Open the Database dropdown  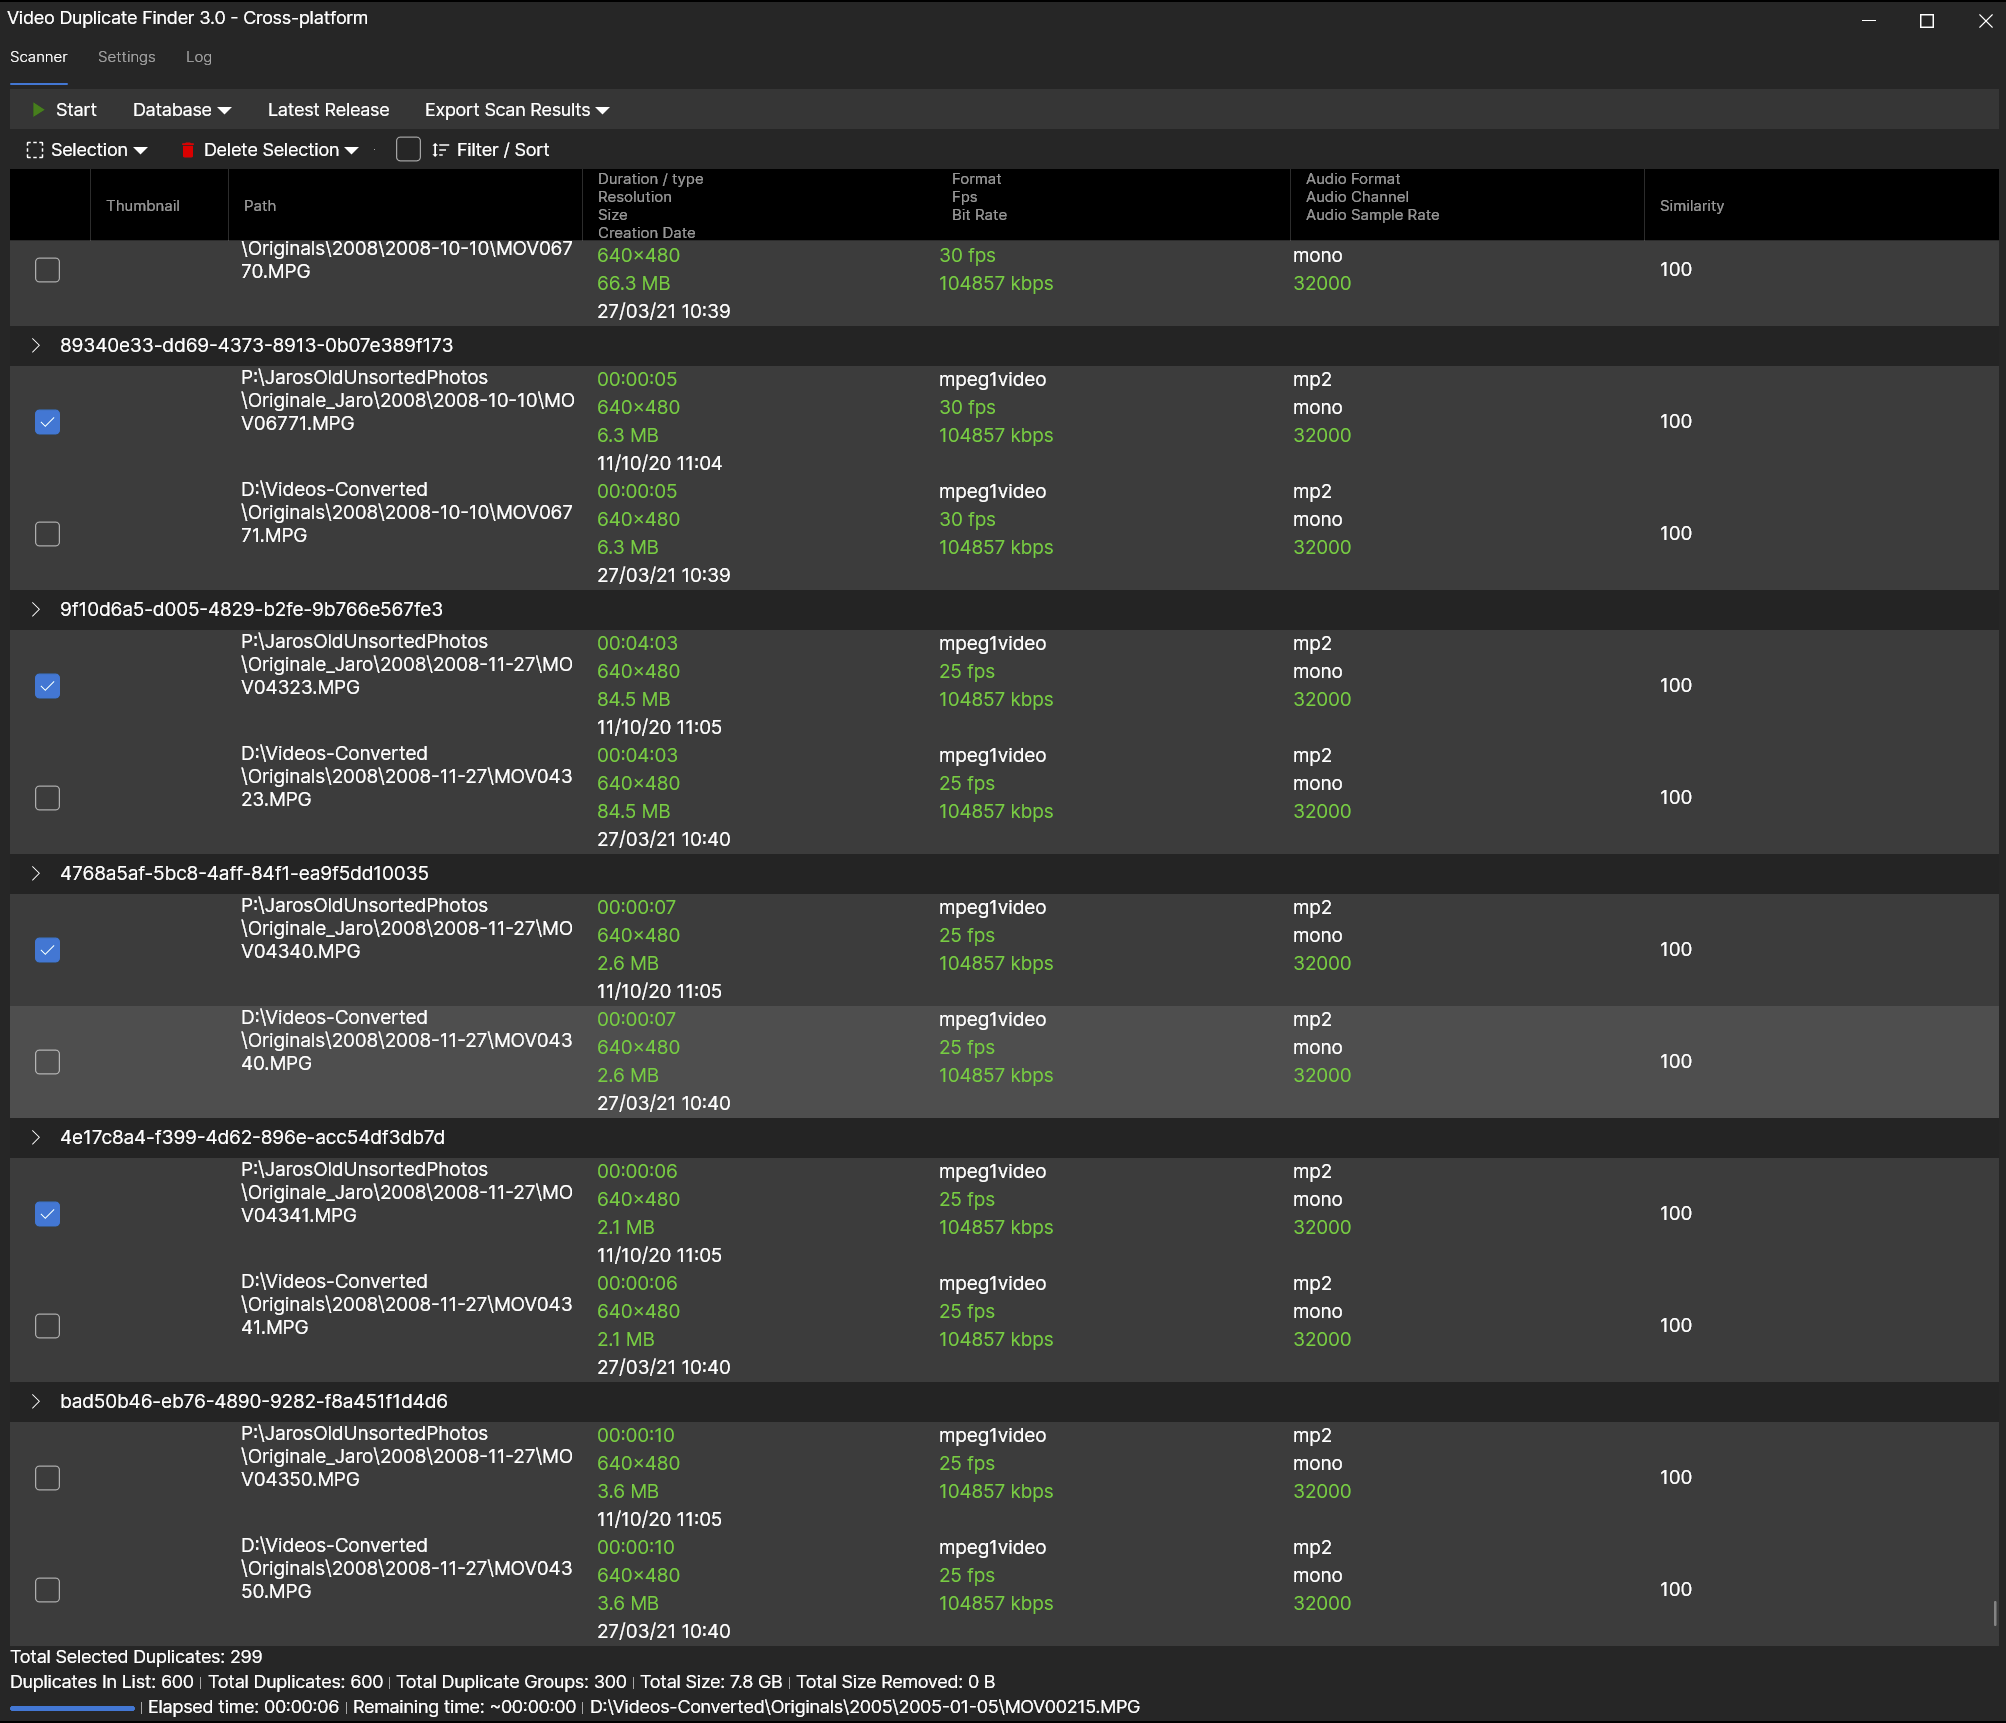click(181, 109)
